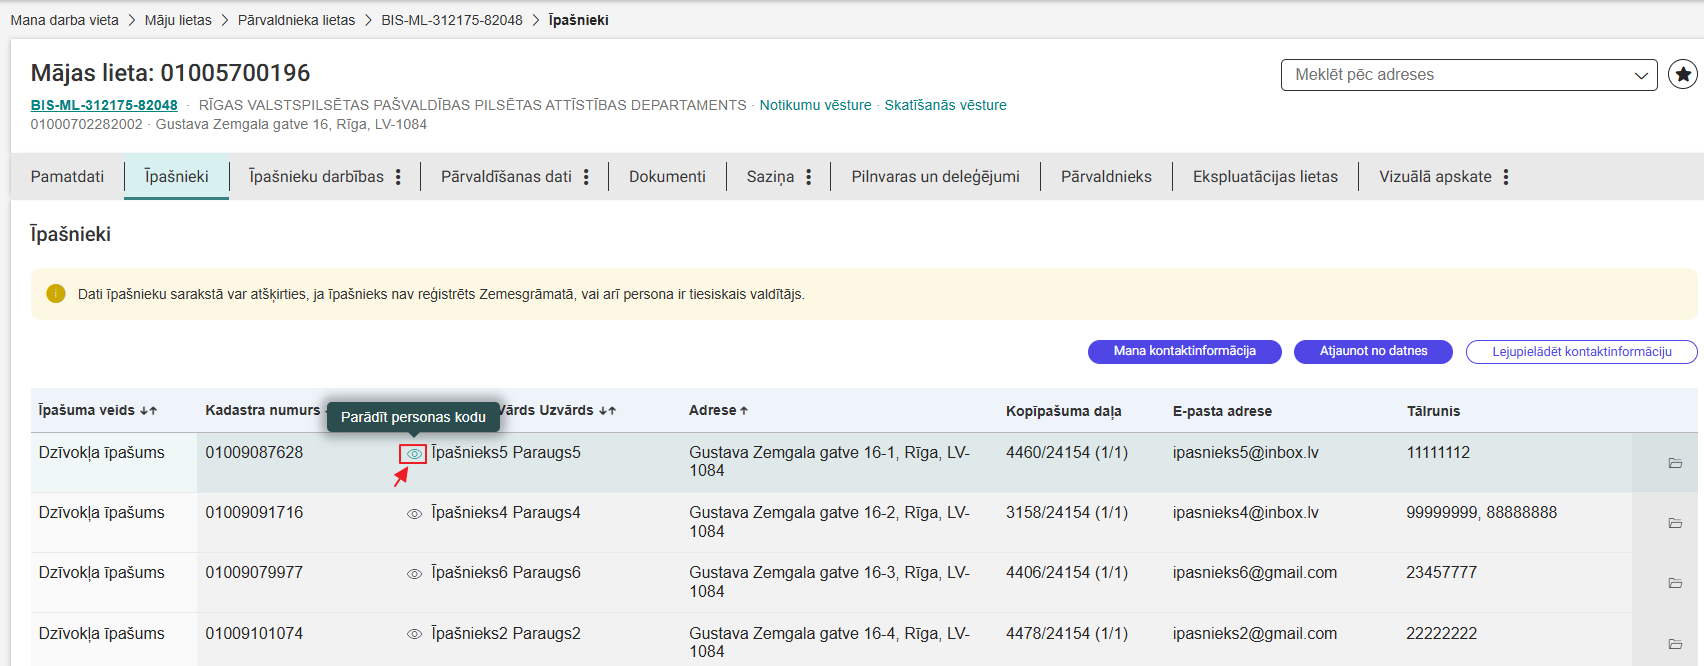Sort by Adrese column arrow
1704x666 pixels.
pos(744,411)
